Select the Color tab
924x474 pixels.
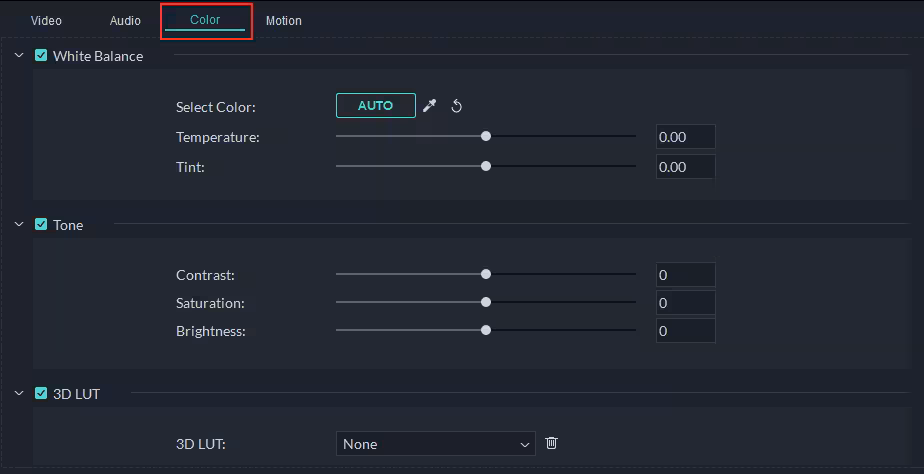coord(205,20)
